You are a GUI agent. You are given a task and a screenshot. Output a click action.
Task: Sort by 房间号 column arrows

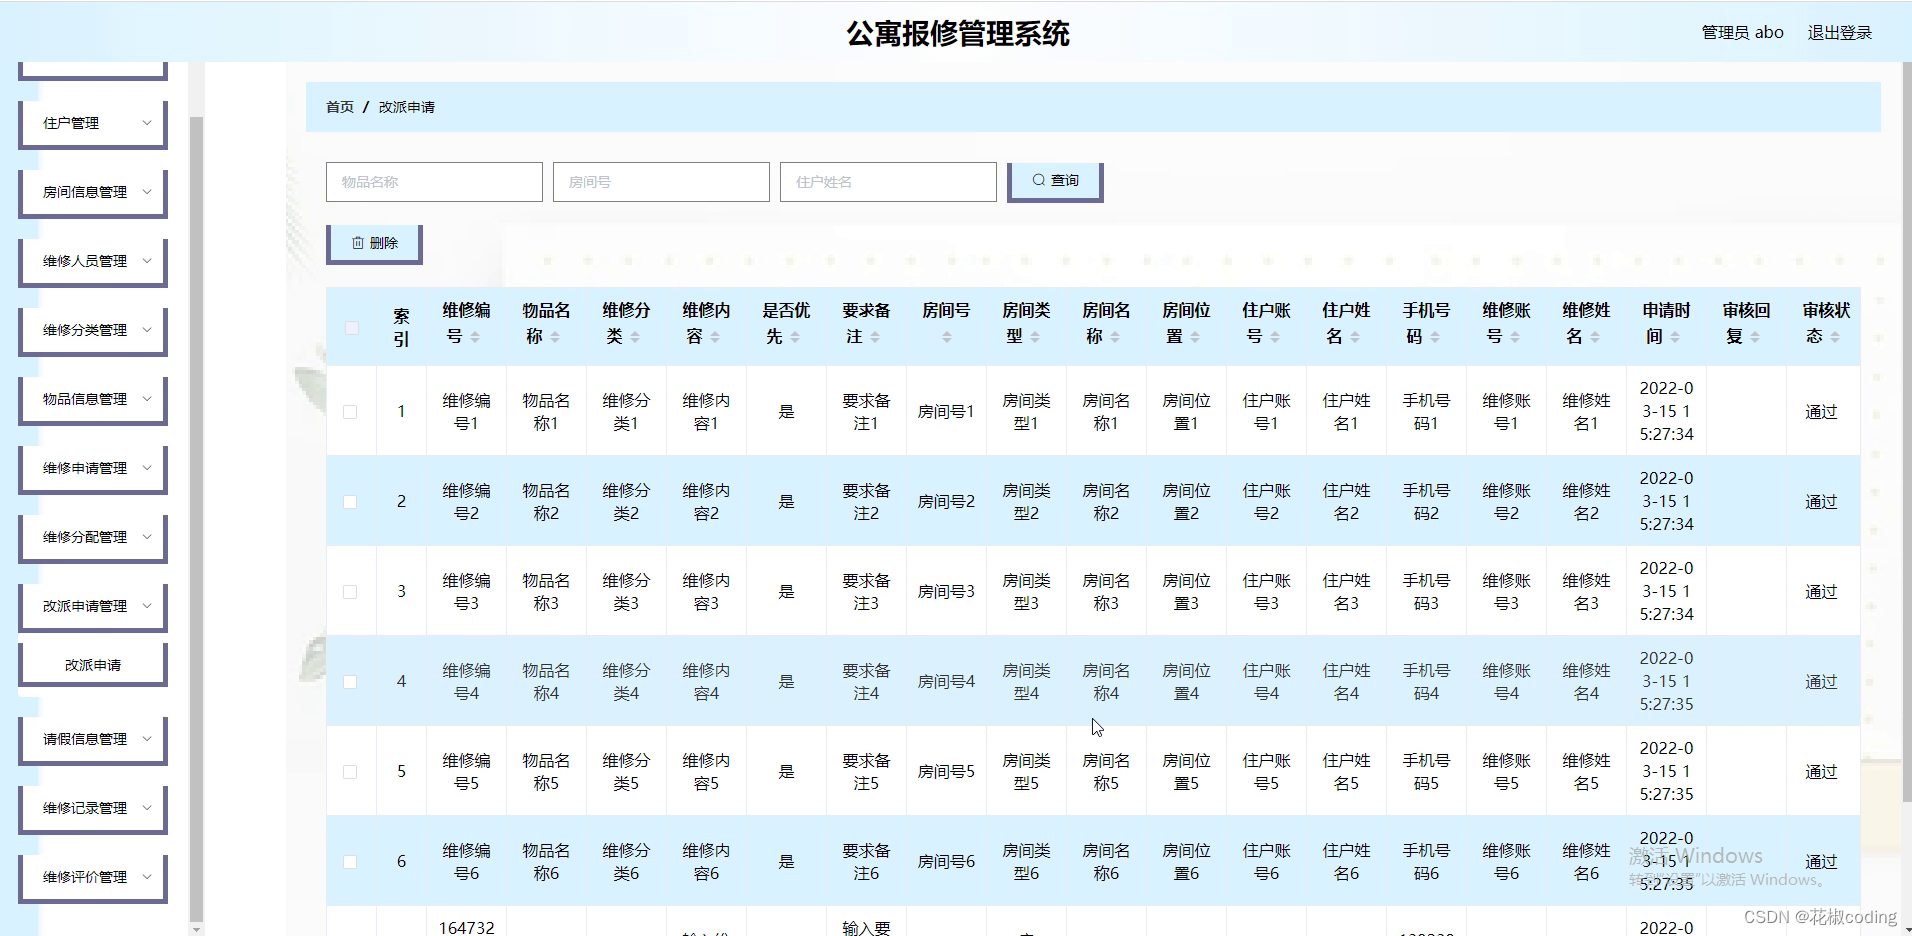pyautogui.click(x=947, y=337)
